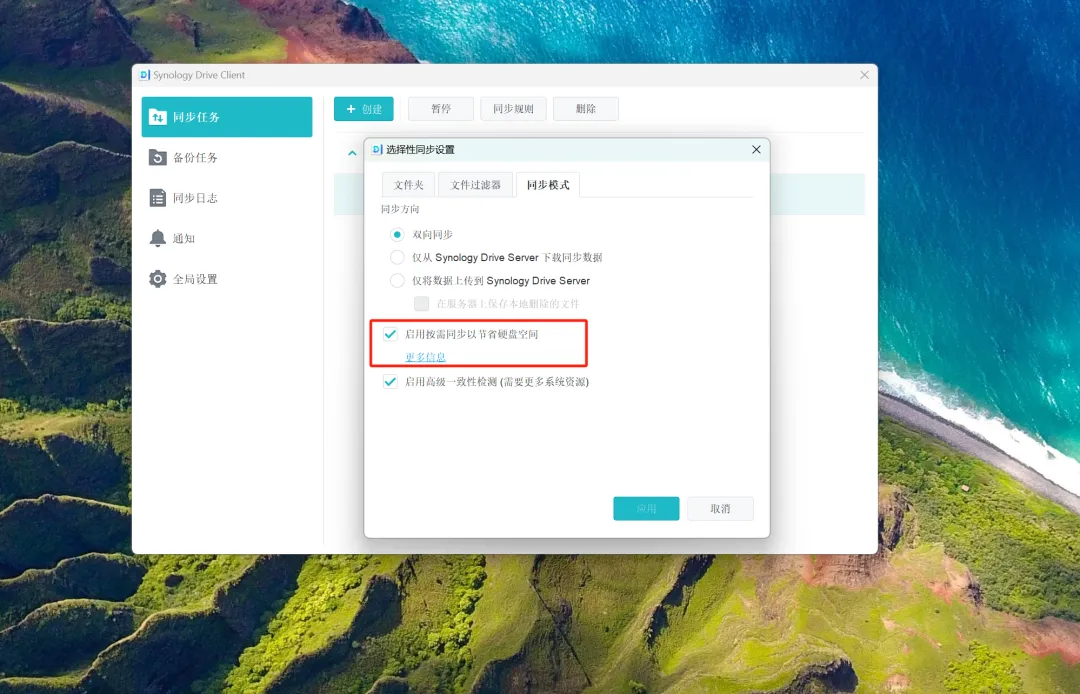Toggle 在服务器上保存本地删除的文件 checkbox

[422, 304]
